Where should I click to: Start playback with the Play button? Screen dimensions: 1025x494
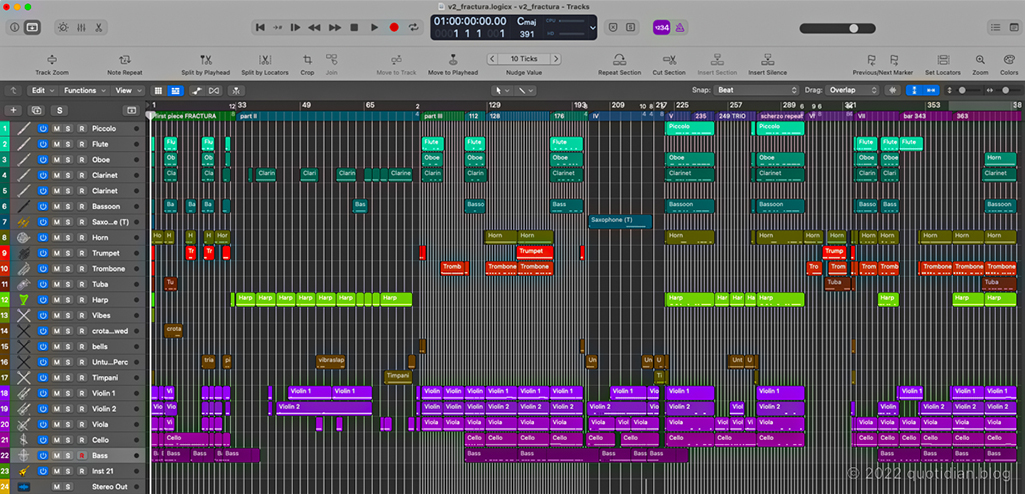pos(375,27)
